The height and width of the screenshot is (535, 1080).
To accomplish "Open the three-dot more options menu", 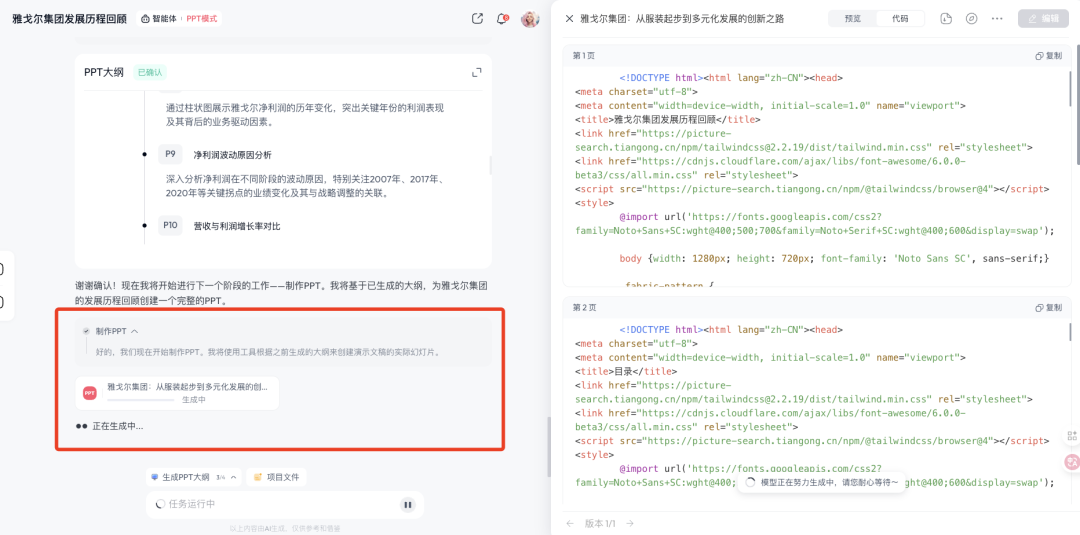I will pos(997,19).
